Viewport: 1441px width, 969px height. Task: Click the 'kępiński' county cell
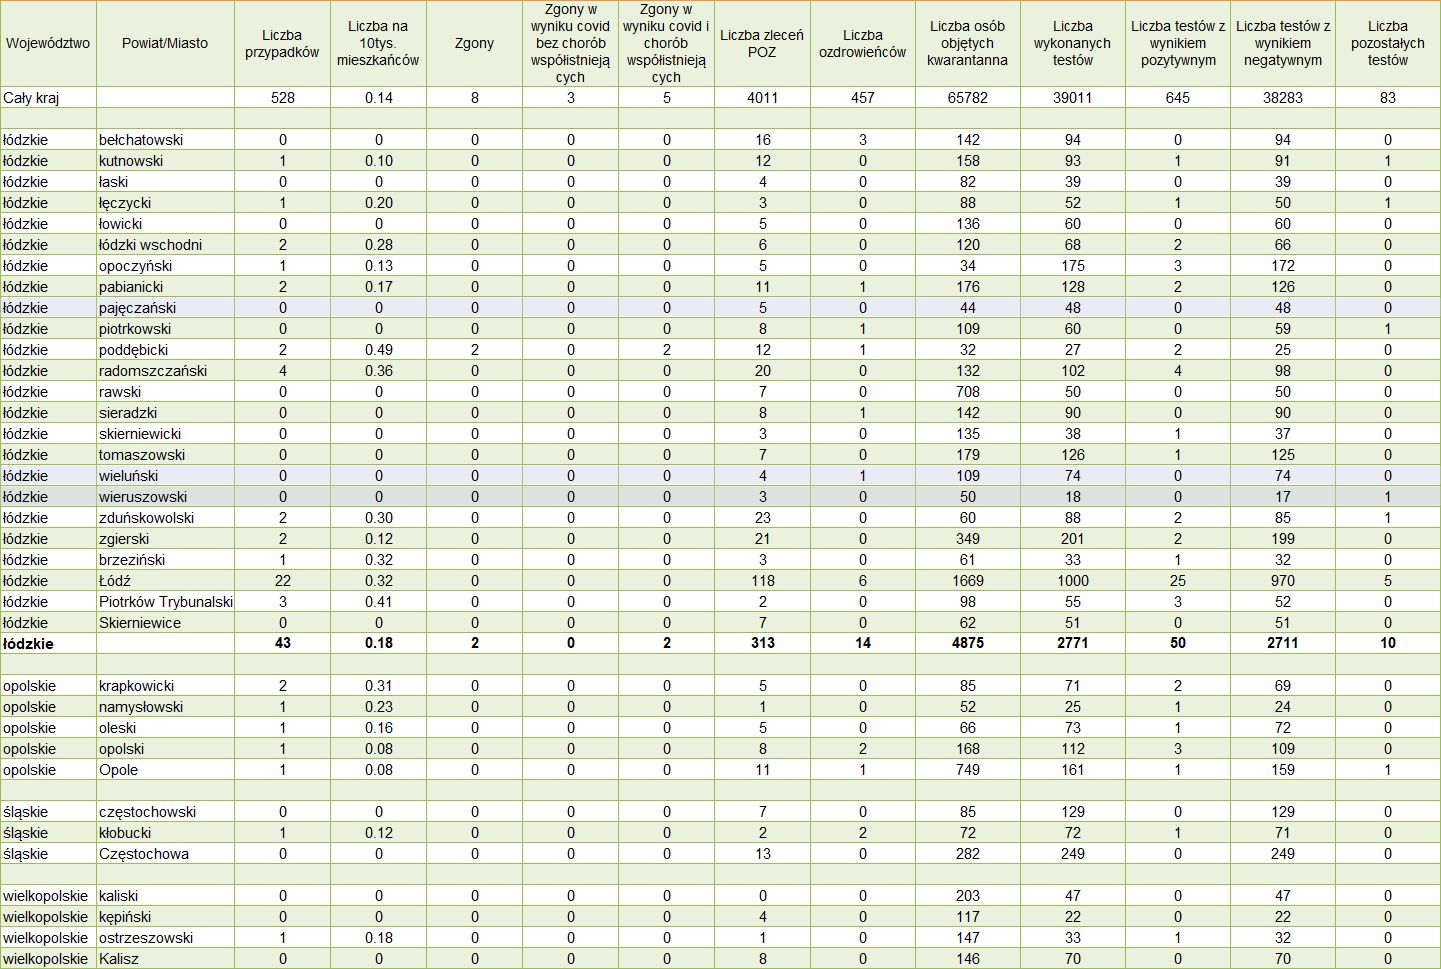(165, 917)
